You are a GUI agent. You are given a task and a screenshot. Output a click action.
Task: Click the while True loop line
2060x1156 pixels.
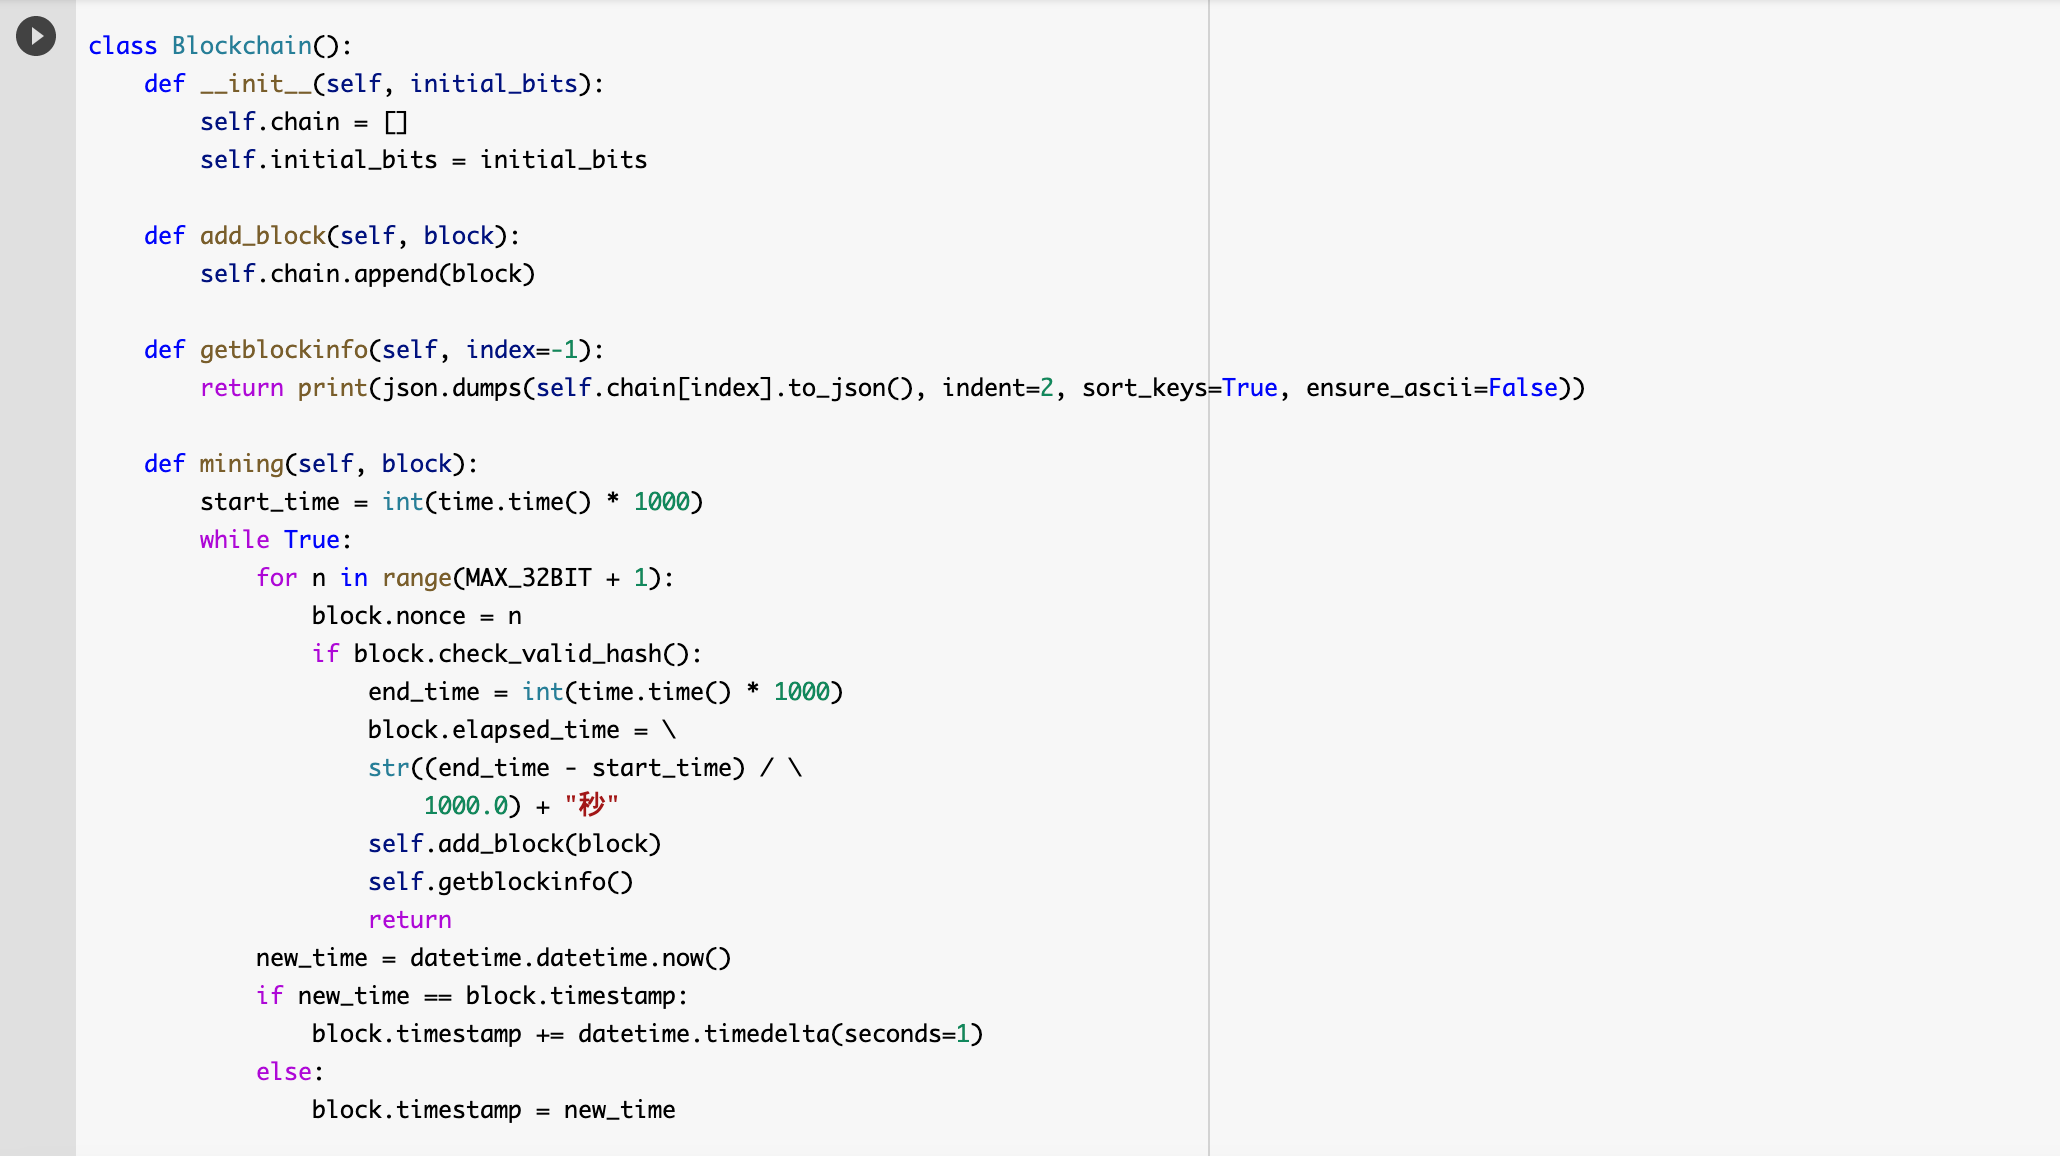(x=275, y=540)
